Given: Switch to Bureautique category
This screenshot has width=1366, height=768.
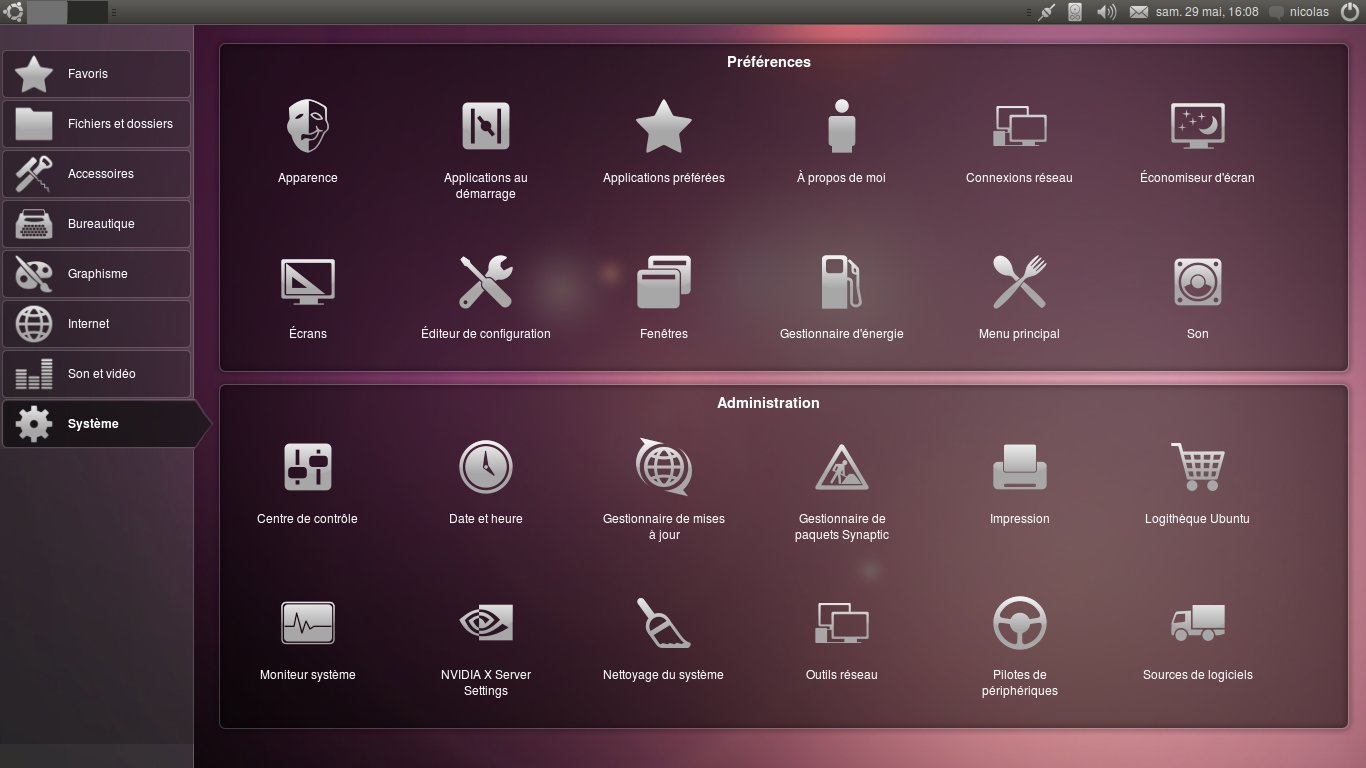Looking at the screenshot, I should [96, 224].
